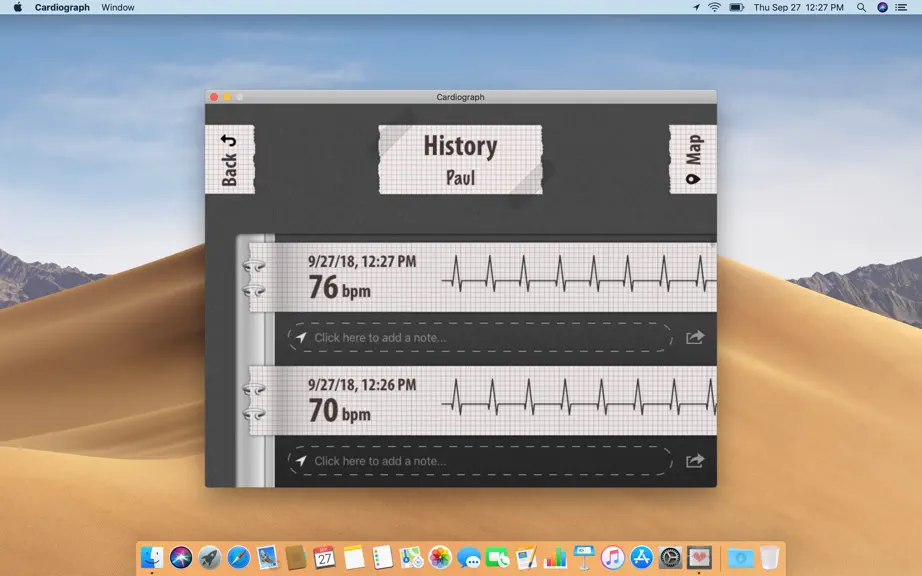Viewport: 922px width, 576px height.
Task: Click the Cardiograph dock icon
Action: point(699,557)
